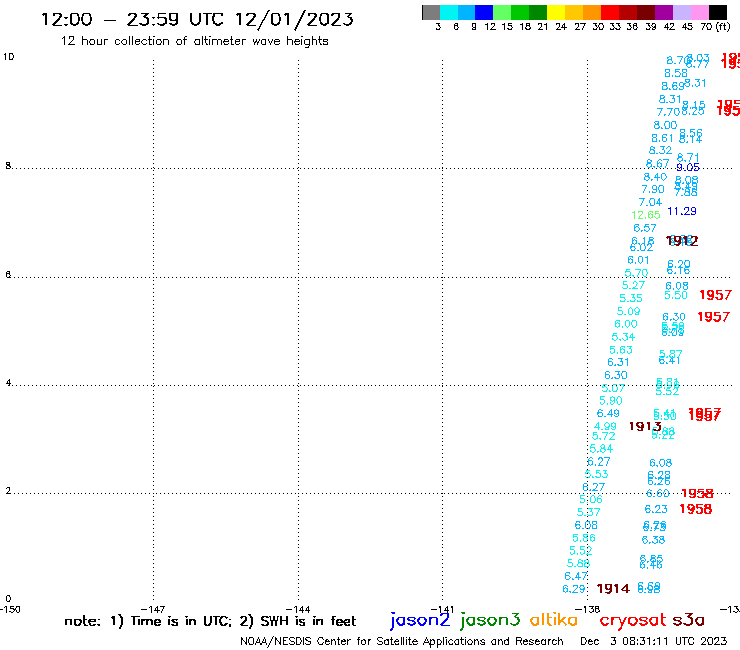Image resolution: width=740 pixels, height=650 pixels.
Task: Click the pink 70 ft legend swatch
Action: (x=699, y=12)
